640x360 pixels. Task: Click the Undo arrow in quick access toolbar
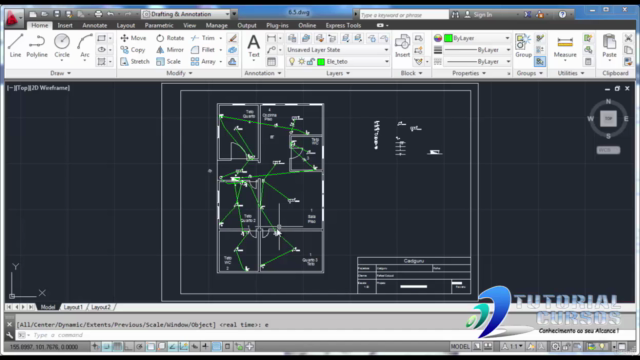pos(110,14)
